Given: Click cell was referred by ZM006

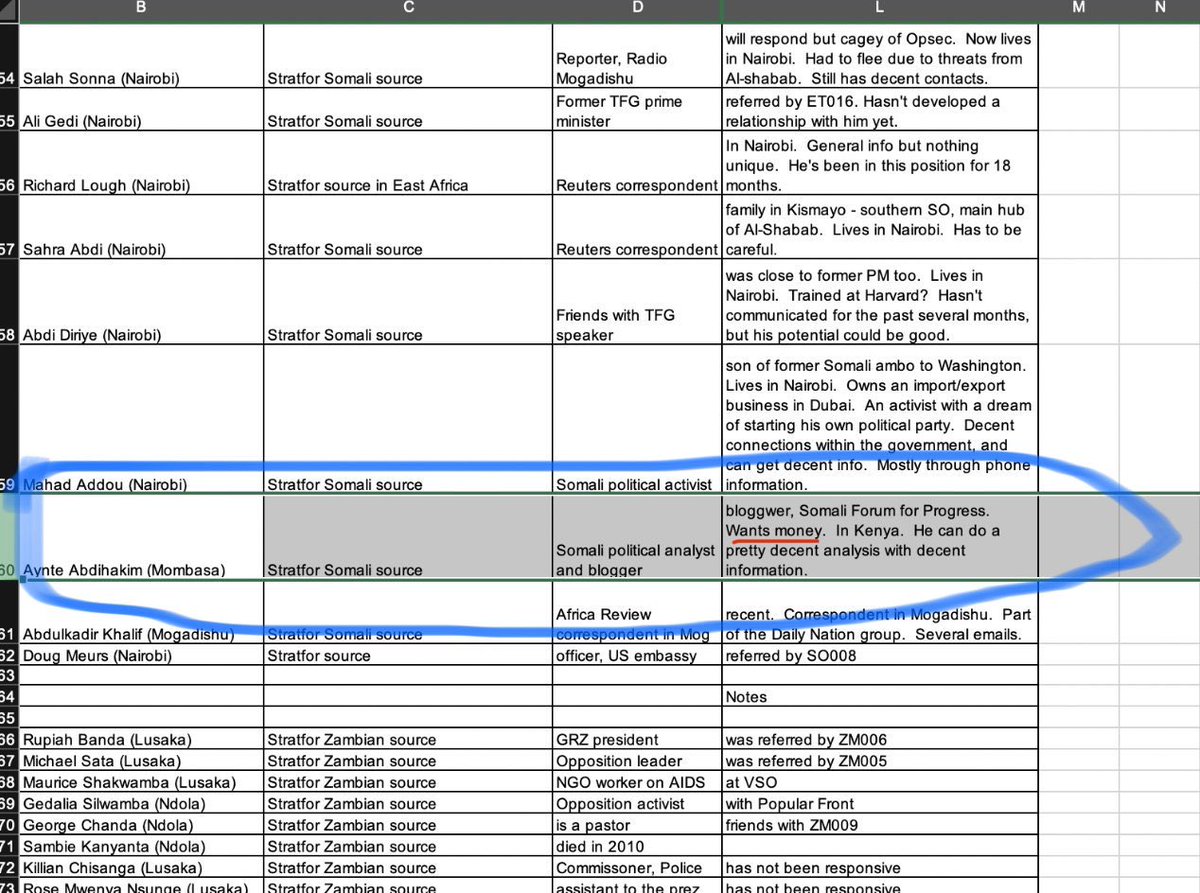Looking at the screenshot, I should coord(879,741).
